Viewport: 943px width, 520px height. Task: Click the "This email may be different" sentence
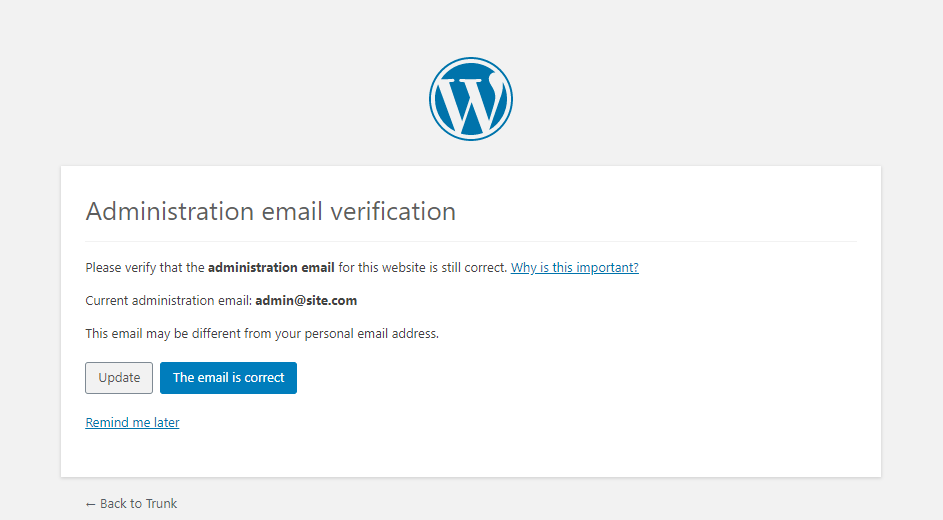click(x=262, y=334)
